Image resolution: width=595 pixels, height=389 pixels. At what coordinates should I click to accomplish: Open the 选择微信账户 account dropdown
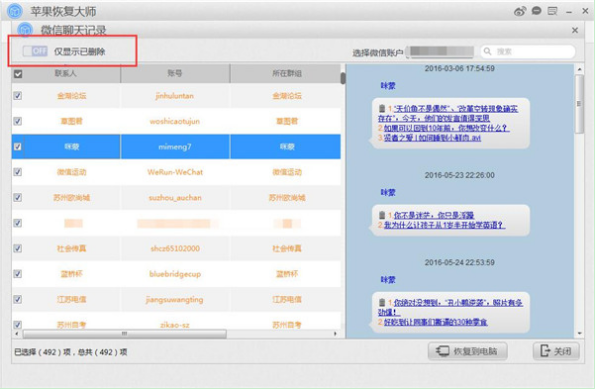[x=441, y=52]
